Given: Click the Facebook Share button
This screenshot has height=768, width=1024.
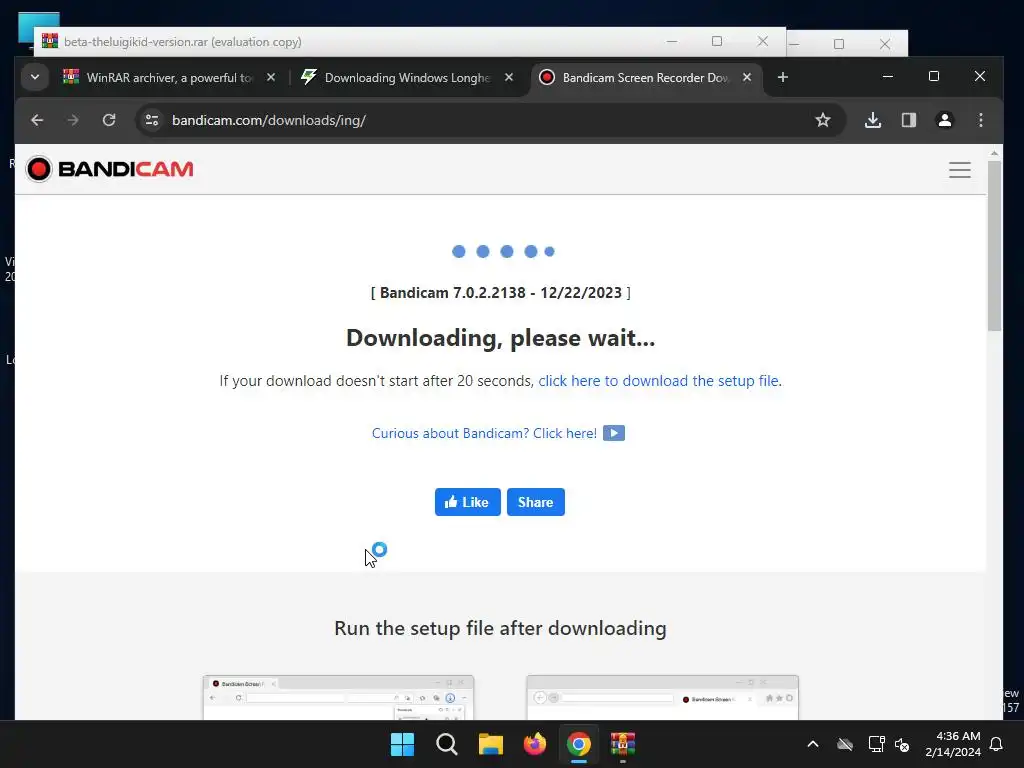Looking at the screenshot, I should tap(536, 502).
